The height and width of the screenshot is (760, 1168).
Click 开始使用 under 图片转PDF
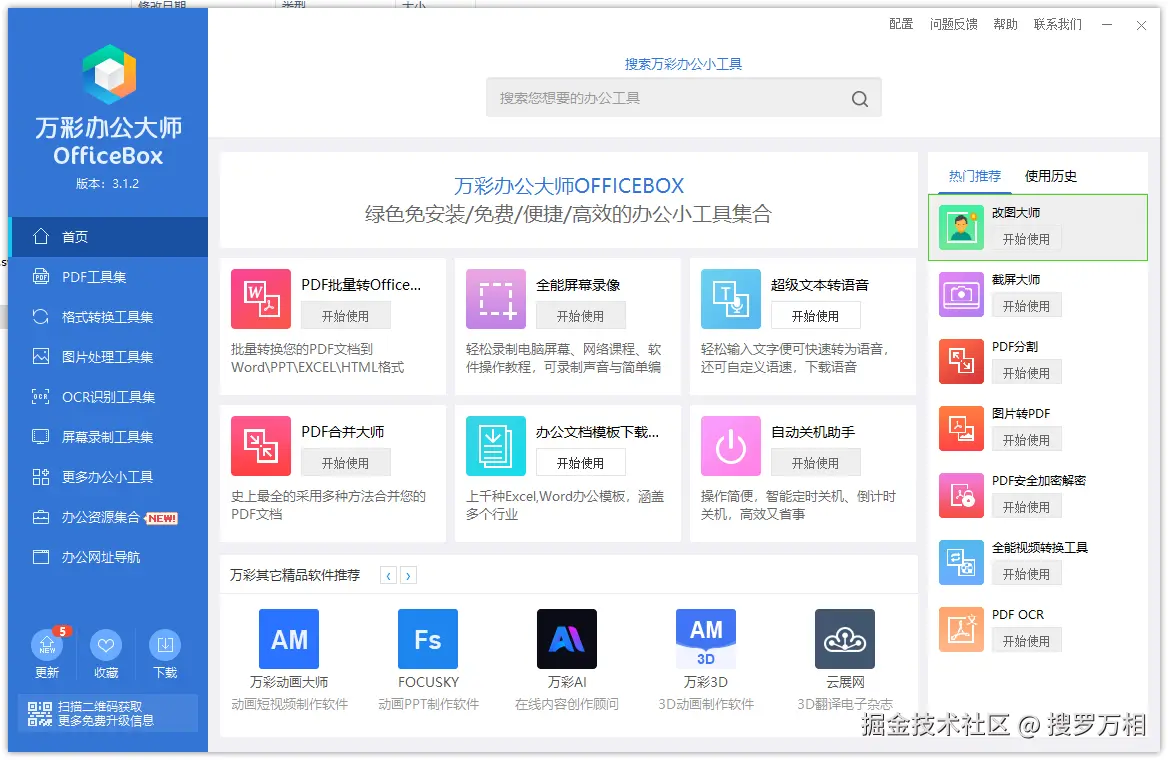point(1026,440)
